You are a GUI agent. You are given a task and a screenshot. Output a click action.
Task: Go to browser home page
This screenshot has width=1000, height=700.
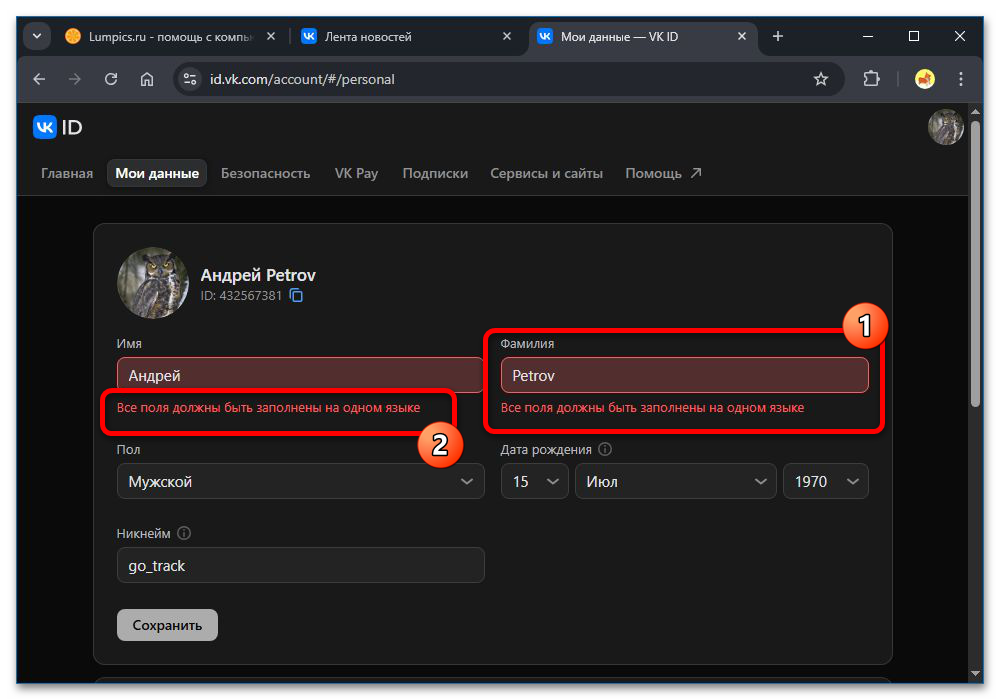[147, 79]
